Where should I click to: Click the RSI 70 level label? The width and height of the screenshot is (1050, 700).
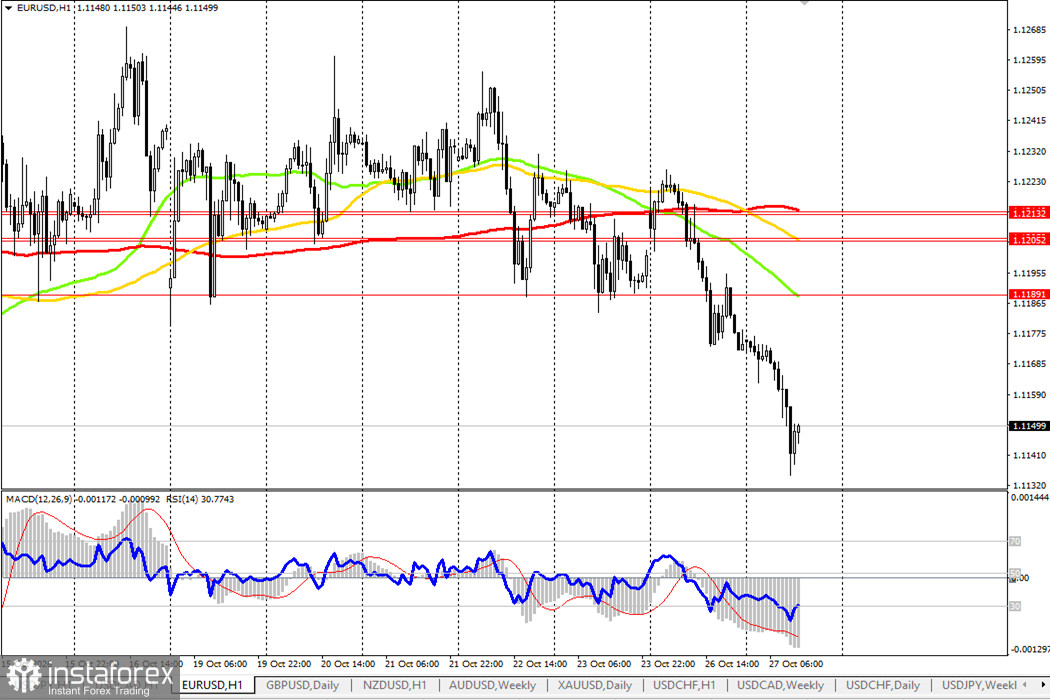1015,541
